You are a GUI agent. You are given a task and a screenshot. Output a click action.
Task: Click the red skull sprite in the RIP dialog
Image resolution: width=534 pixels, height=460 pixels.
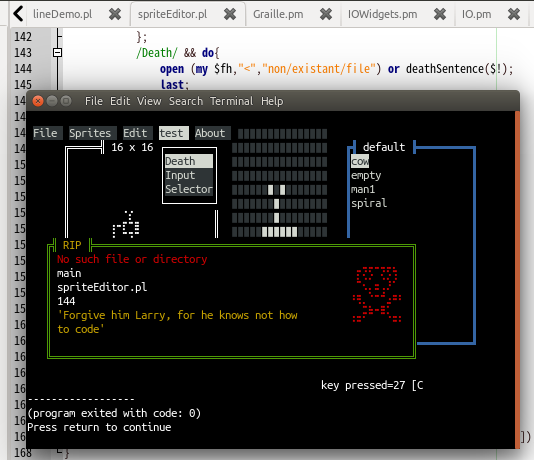377,295
